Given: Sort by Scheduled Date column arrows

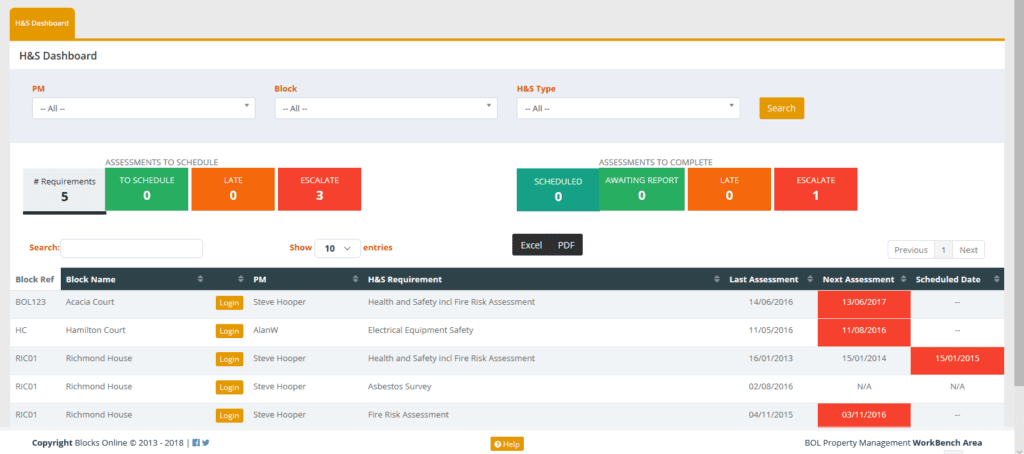Looking at the screenshot, I should point(994,279).
